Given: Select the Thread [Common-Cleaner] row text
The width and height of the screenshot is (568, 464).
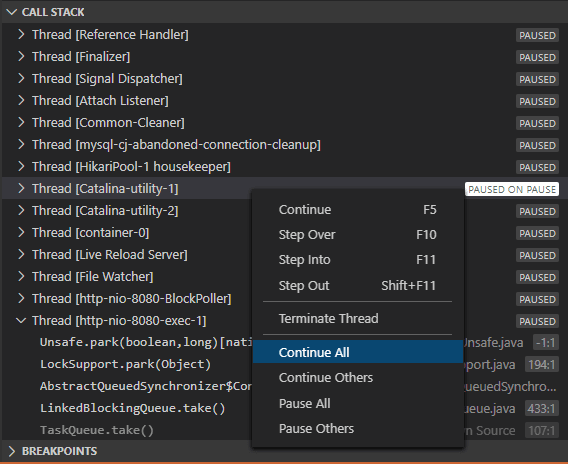Looking at the screenshot, I should click(x=108, y=123).
